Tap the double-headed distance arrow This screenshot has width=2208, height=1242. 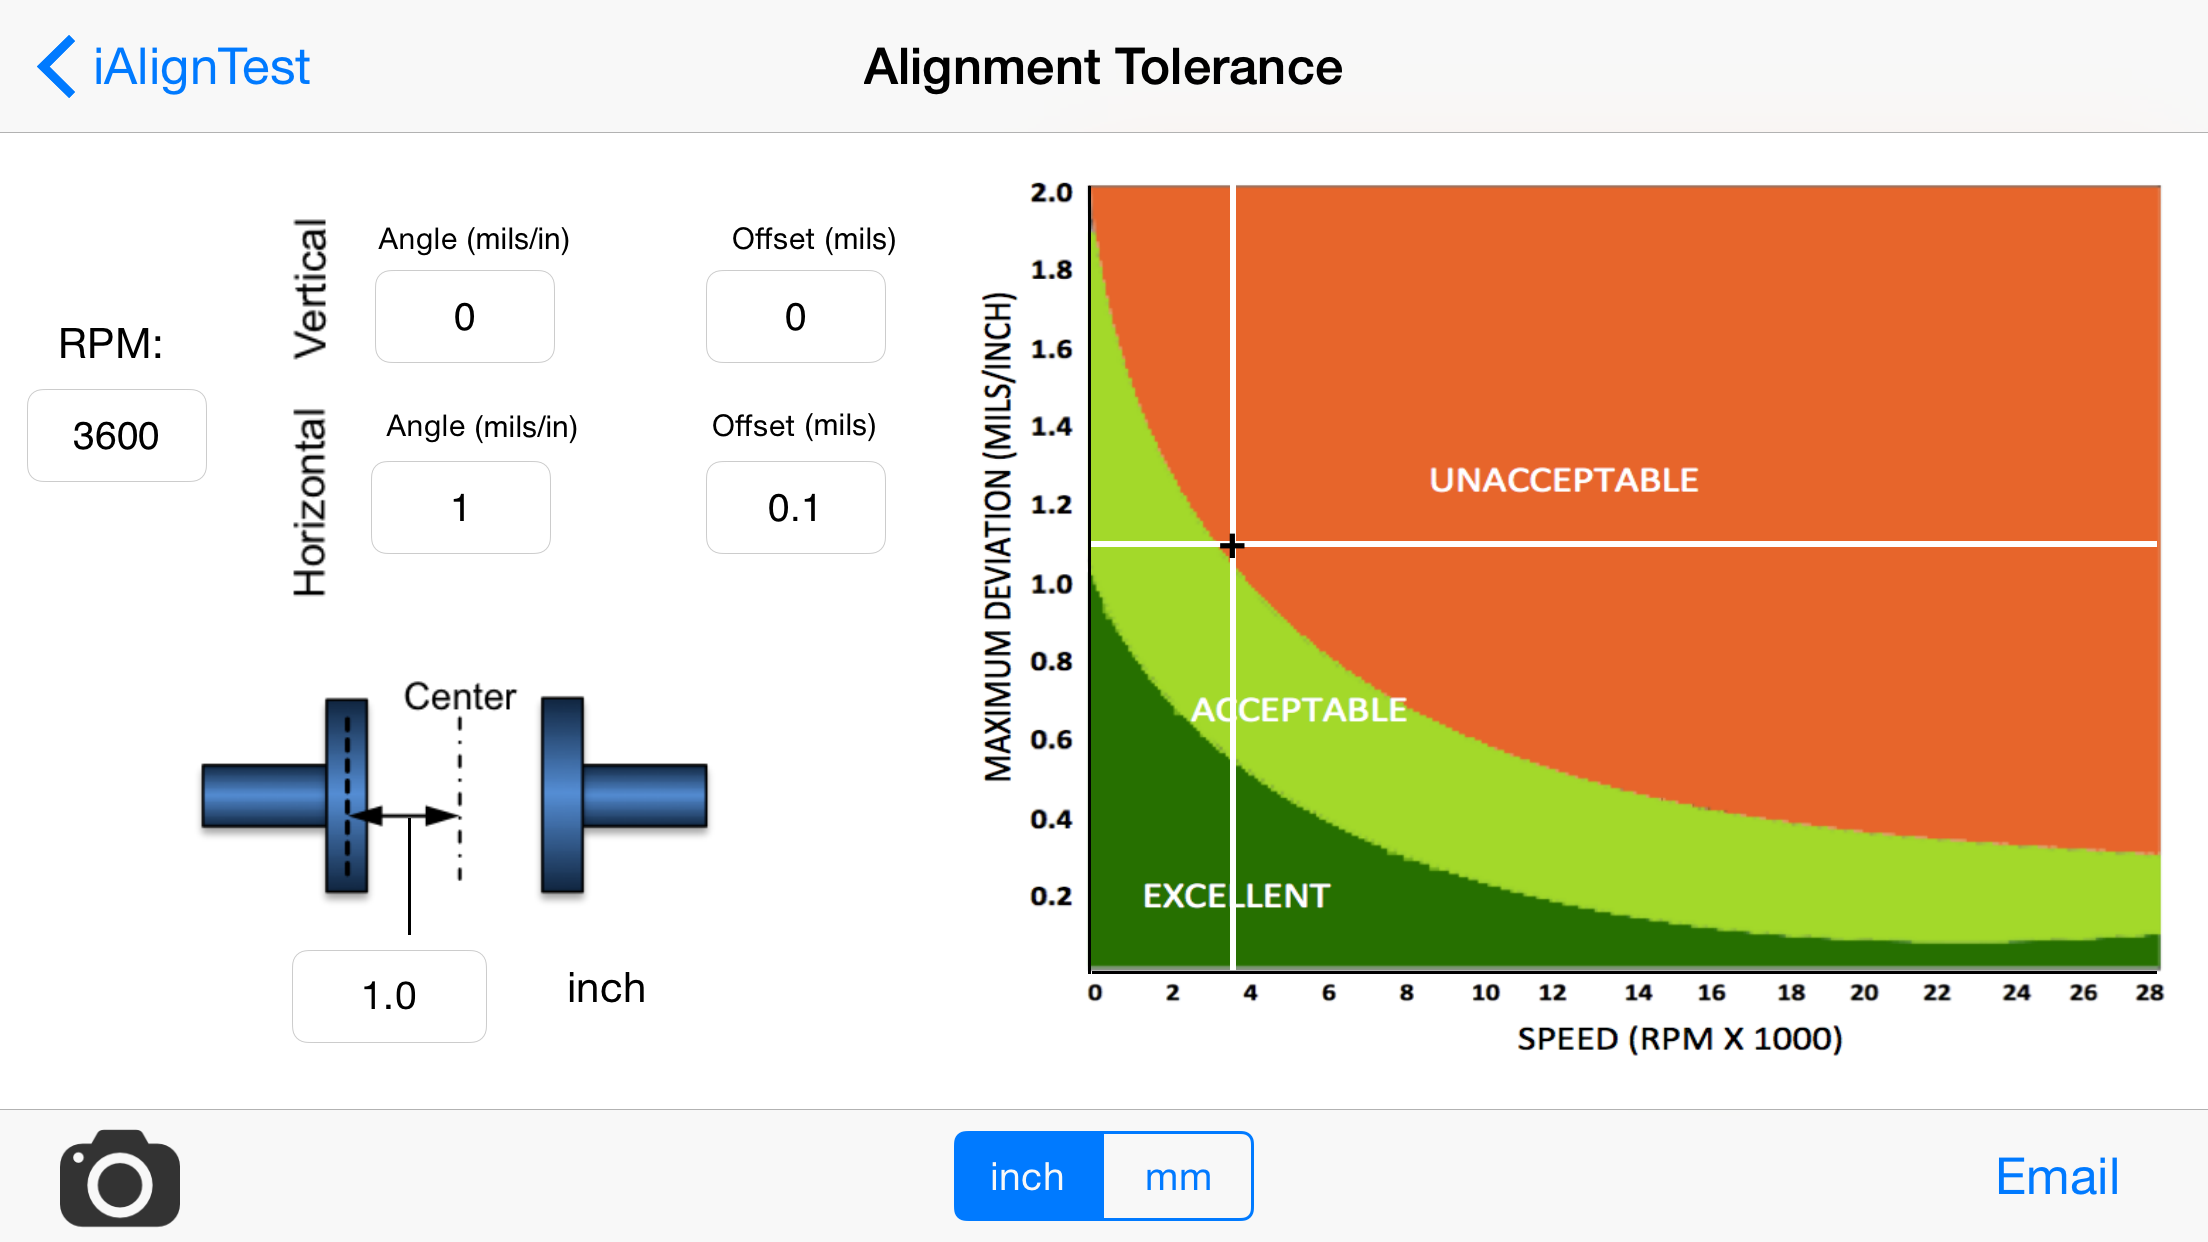[x=404, y=816]
